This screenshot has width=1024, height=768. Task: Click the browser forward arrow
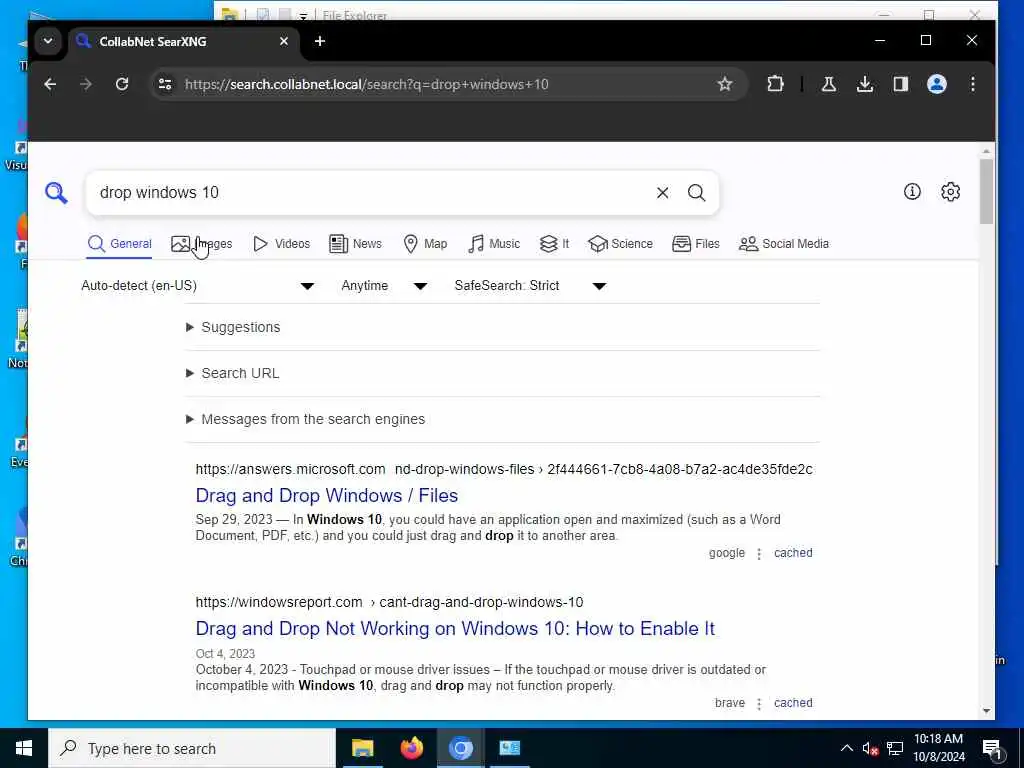tap(86, 84)
